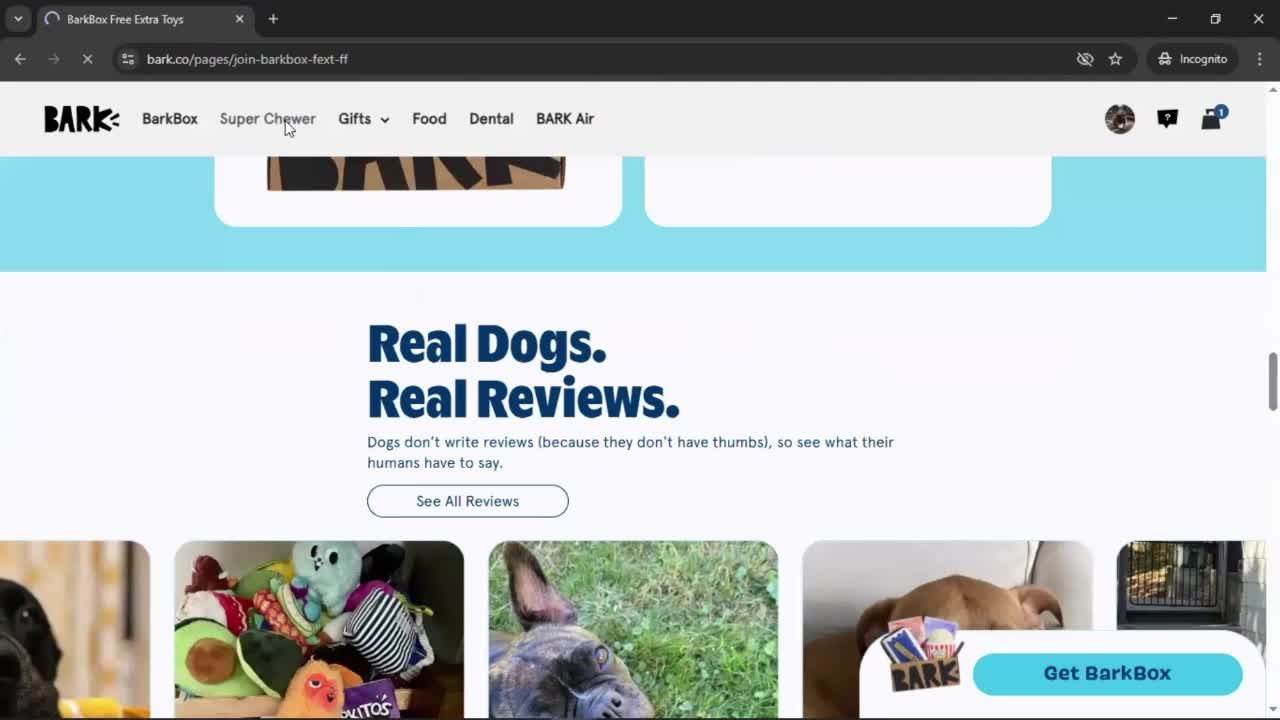
Task: Go back to previous page
Action: 20,59
